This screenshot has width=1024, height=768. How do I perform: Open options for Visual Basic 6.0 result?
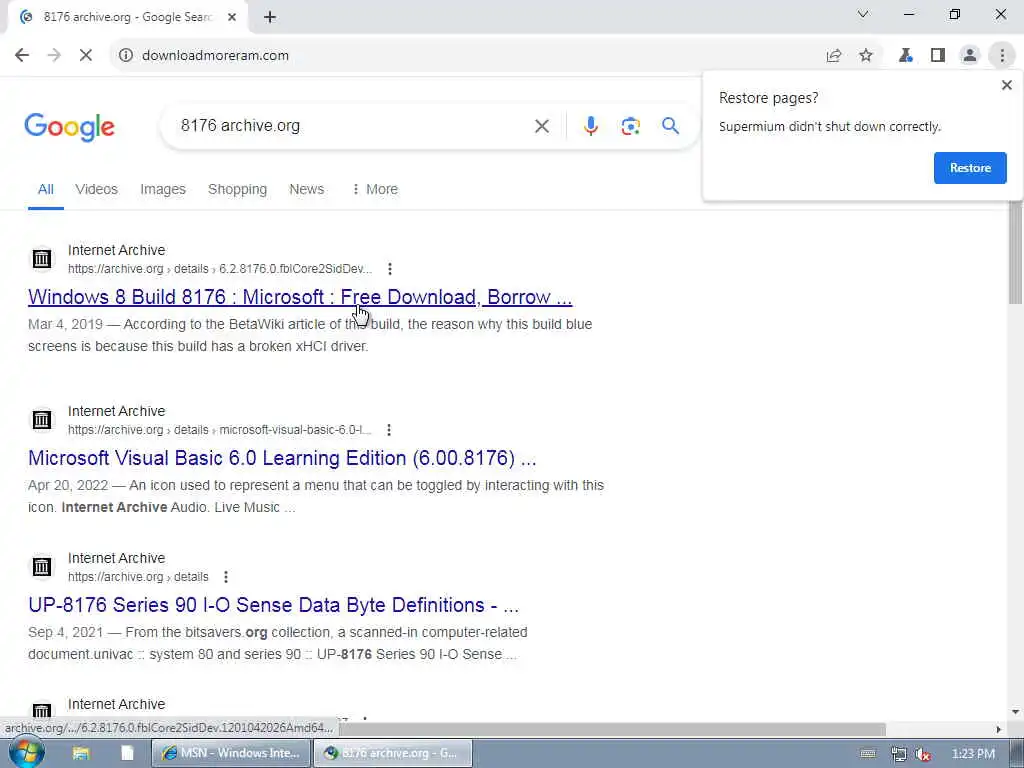click(x=389, y=430)
